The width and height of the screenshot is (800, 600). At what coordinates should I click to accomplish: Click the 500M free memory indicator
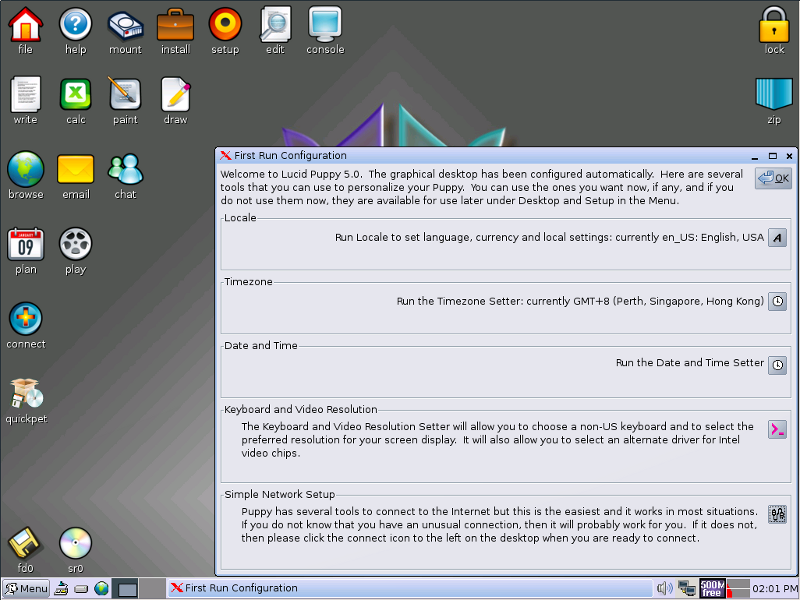712,589
